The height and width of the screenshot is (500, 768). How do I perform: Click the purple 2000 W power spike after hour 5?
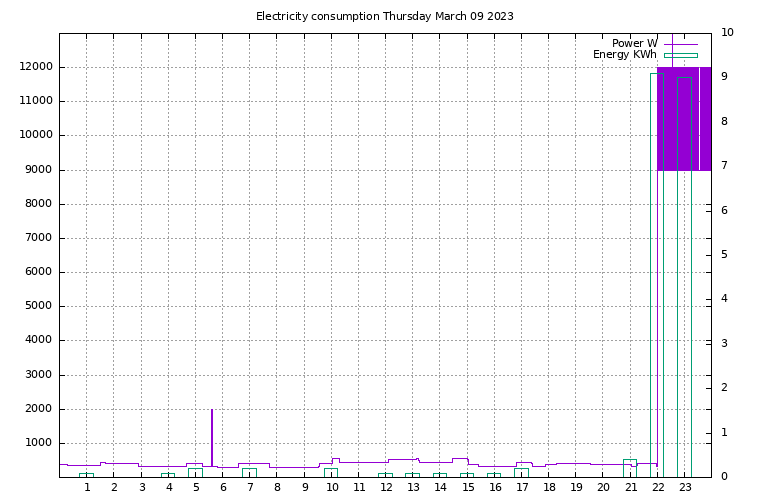[x=212, y=437]
